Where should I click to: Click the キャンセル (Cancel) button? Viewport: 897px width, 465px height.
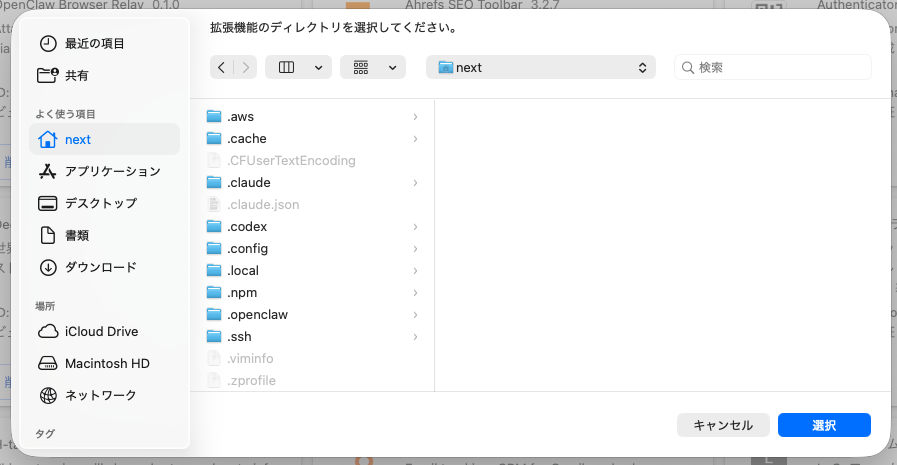(723, 425)
